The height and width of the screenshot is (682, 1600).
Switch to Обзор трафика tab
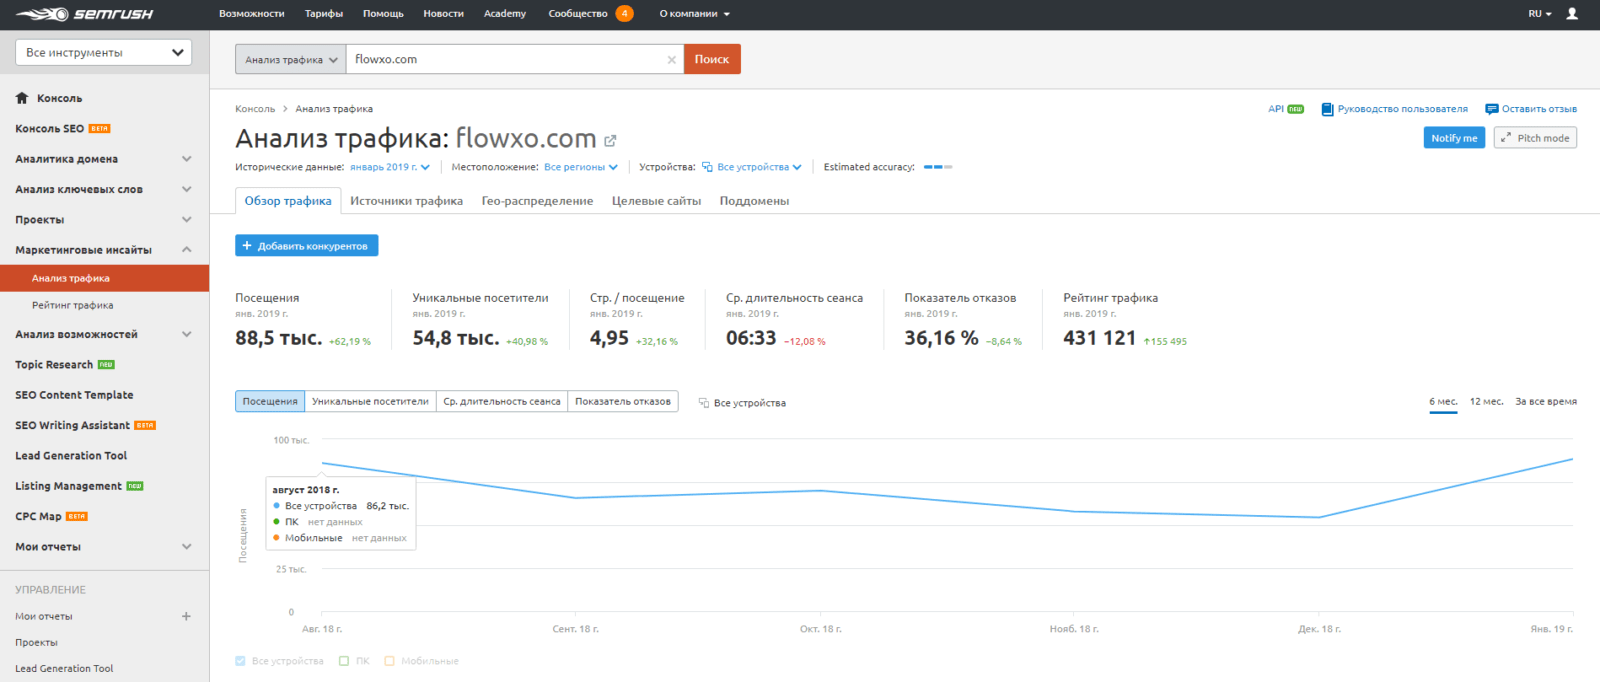click(x=288, y=201)
